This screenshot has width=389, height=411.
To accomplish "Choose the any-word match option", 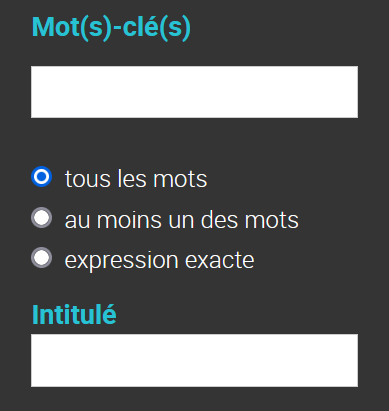I will coord(42,218).
